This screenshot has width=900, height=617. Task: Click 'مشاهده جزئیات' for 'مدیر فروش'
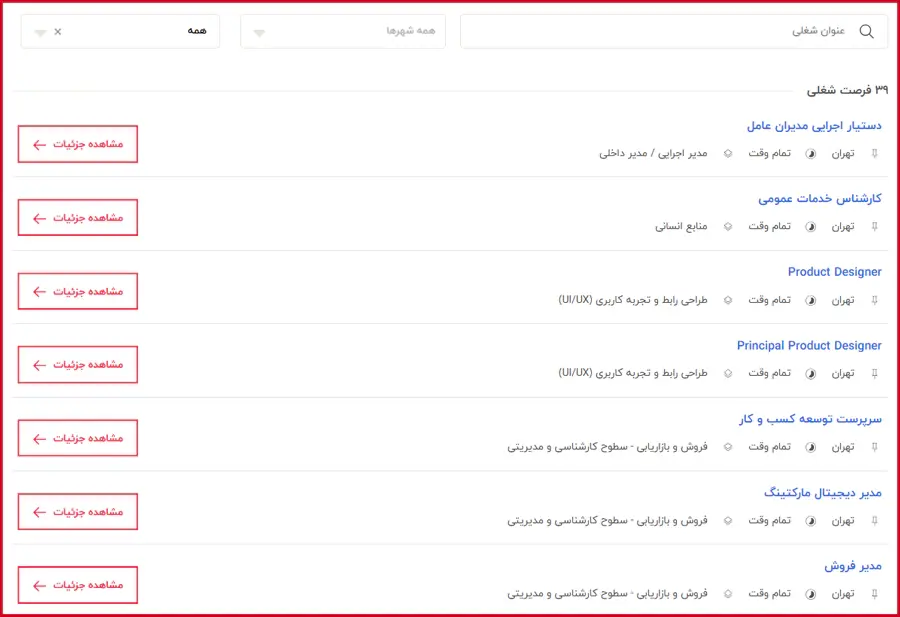click(x=78, y=585)
